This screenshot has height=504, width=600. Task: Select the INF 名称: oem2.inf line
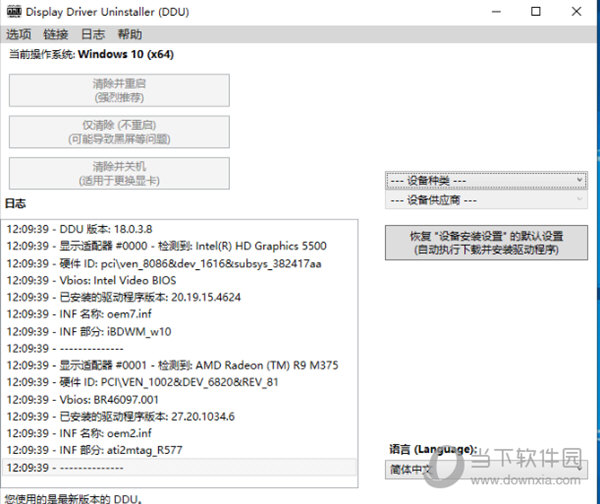click(x=179, y=433)
